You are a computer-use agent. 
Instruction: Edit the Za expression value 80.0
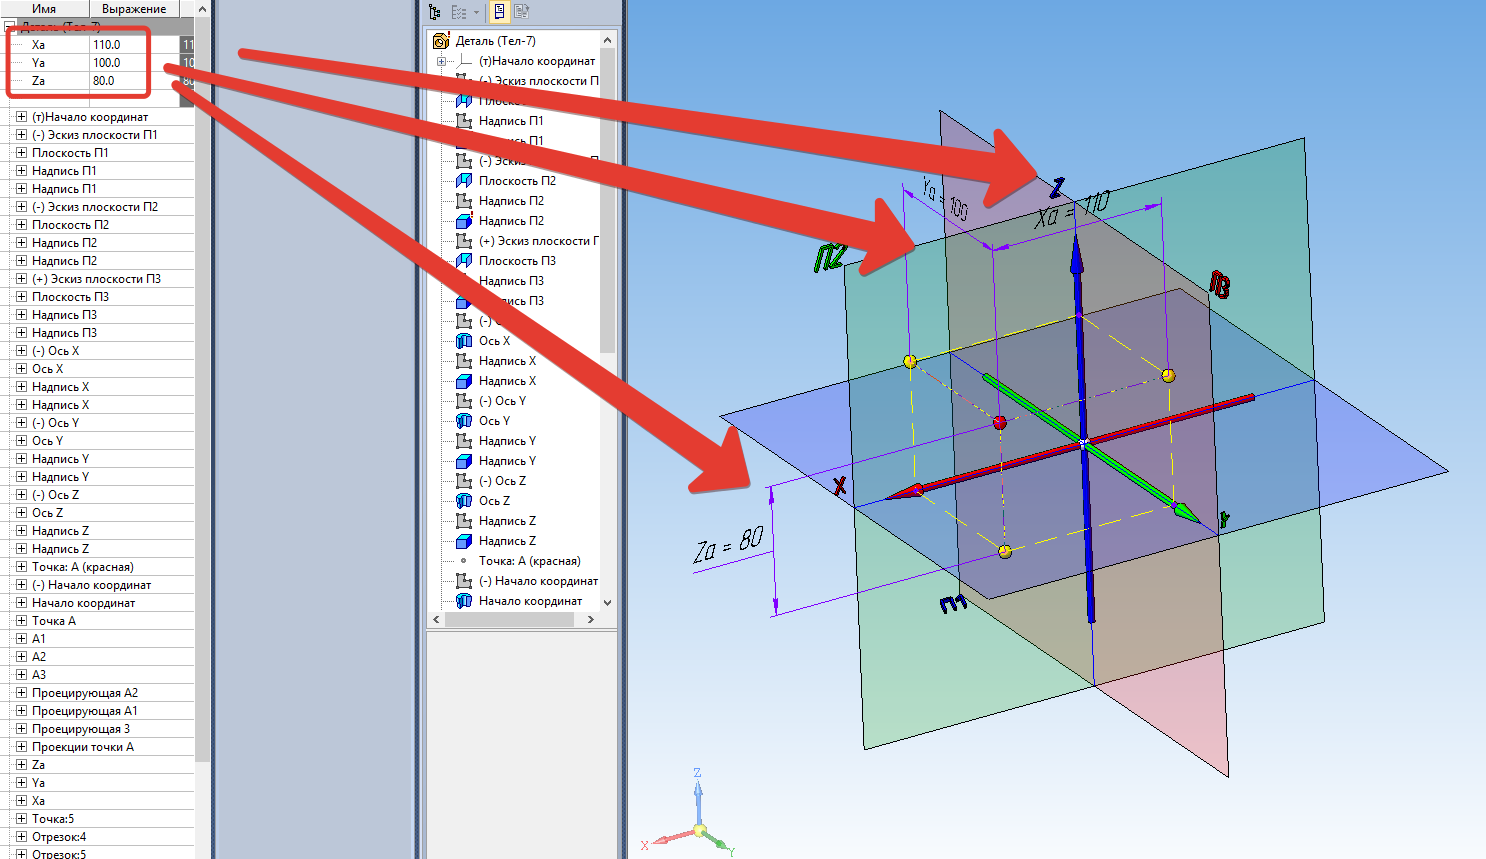118,81
